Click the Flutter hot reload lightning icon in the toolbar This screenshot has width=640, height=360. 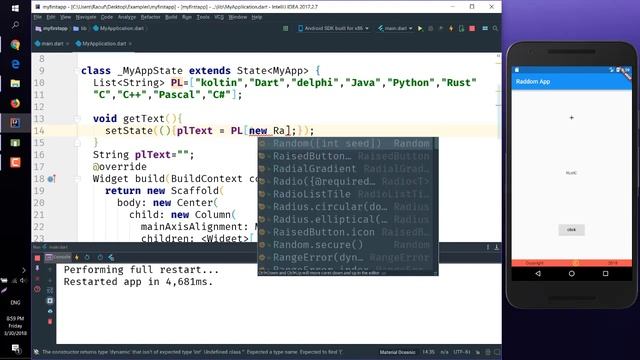[451, 29]
